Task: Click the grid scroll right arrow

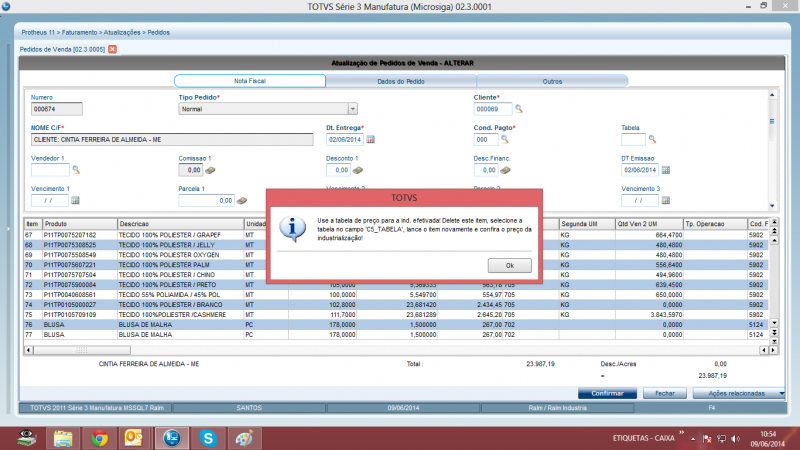Action: pos(773,350)
